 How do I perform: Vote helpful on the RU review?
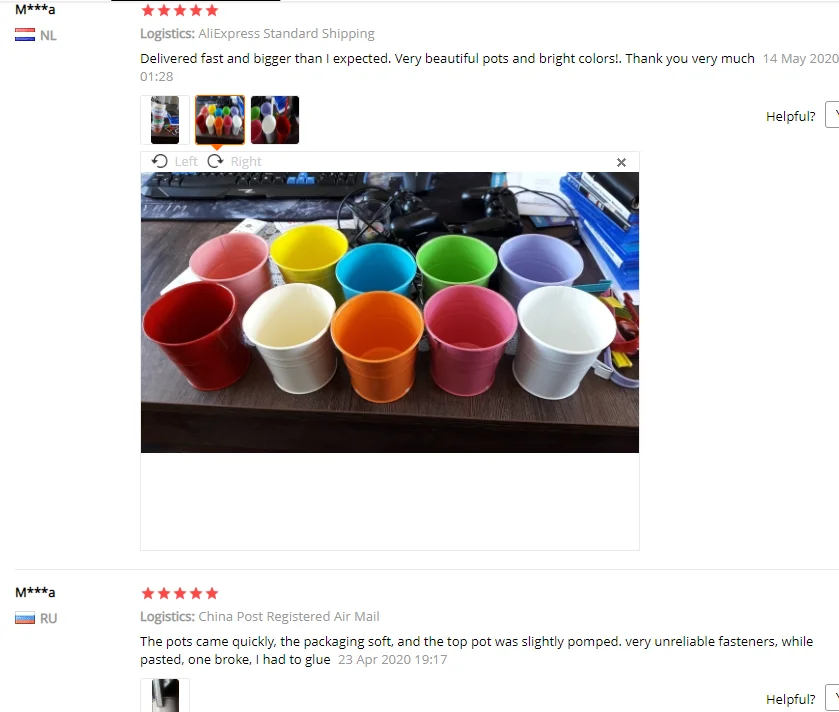coord(832,698)
